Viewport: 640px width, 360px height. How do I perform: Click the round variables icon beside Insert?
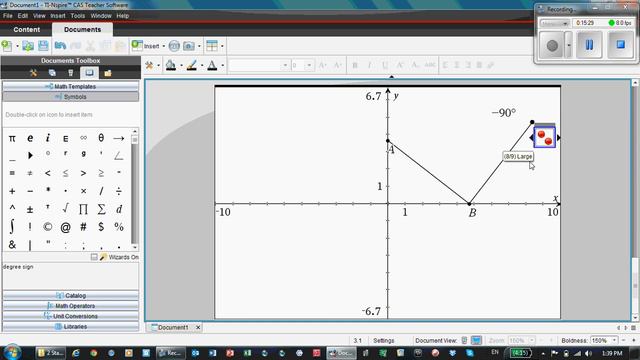tap(174, 46)
